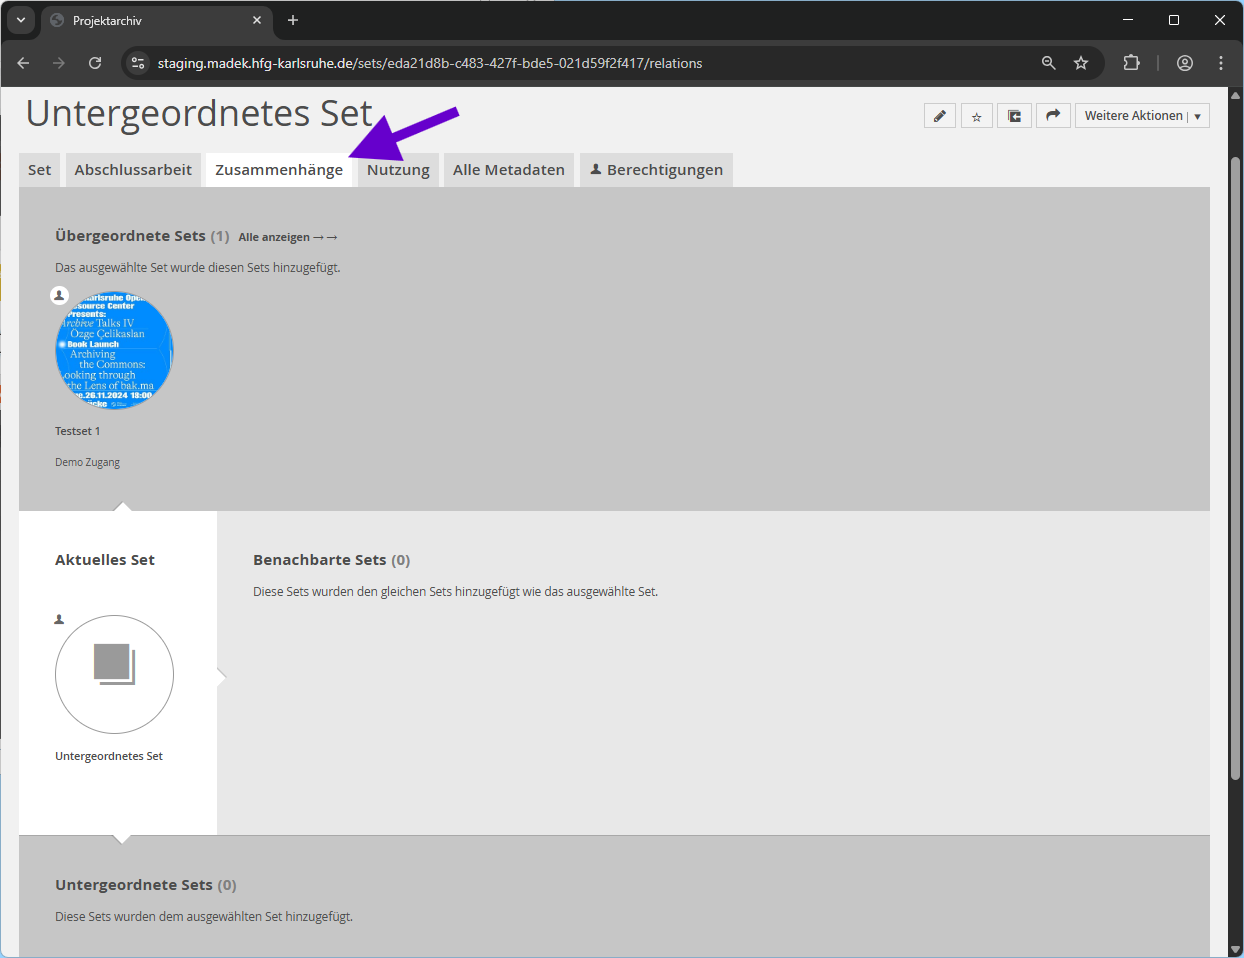Click the Untergeordnetes Set placeholder thumbnail

pos(114,674)
